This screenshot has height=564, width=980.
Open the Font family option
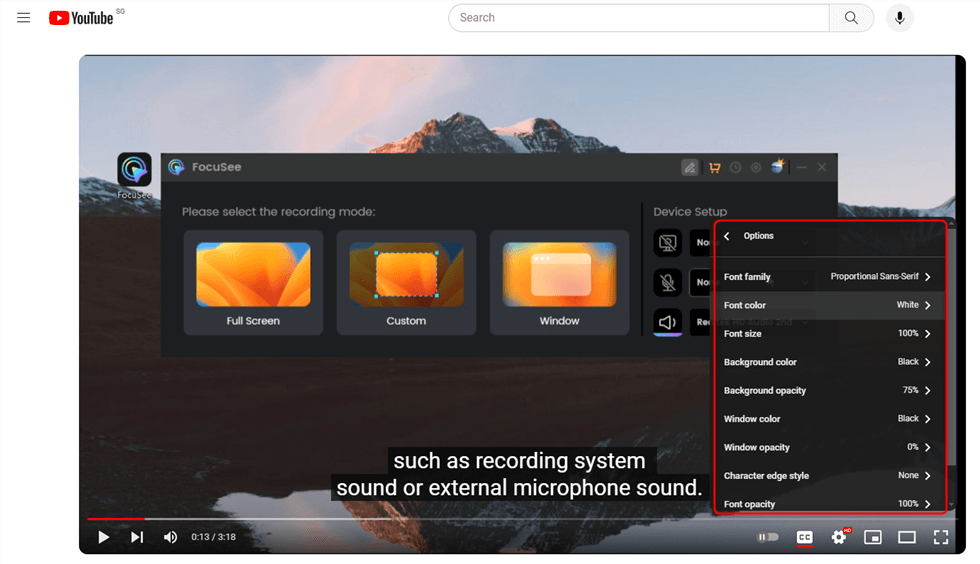(x=829, y=276)
